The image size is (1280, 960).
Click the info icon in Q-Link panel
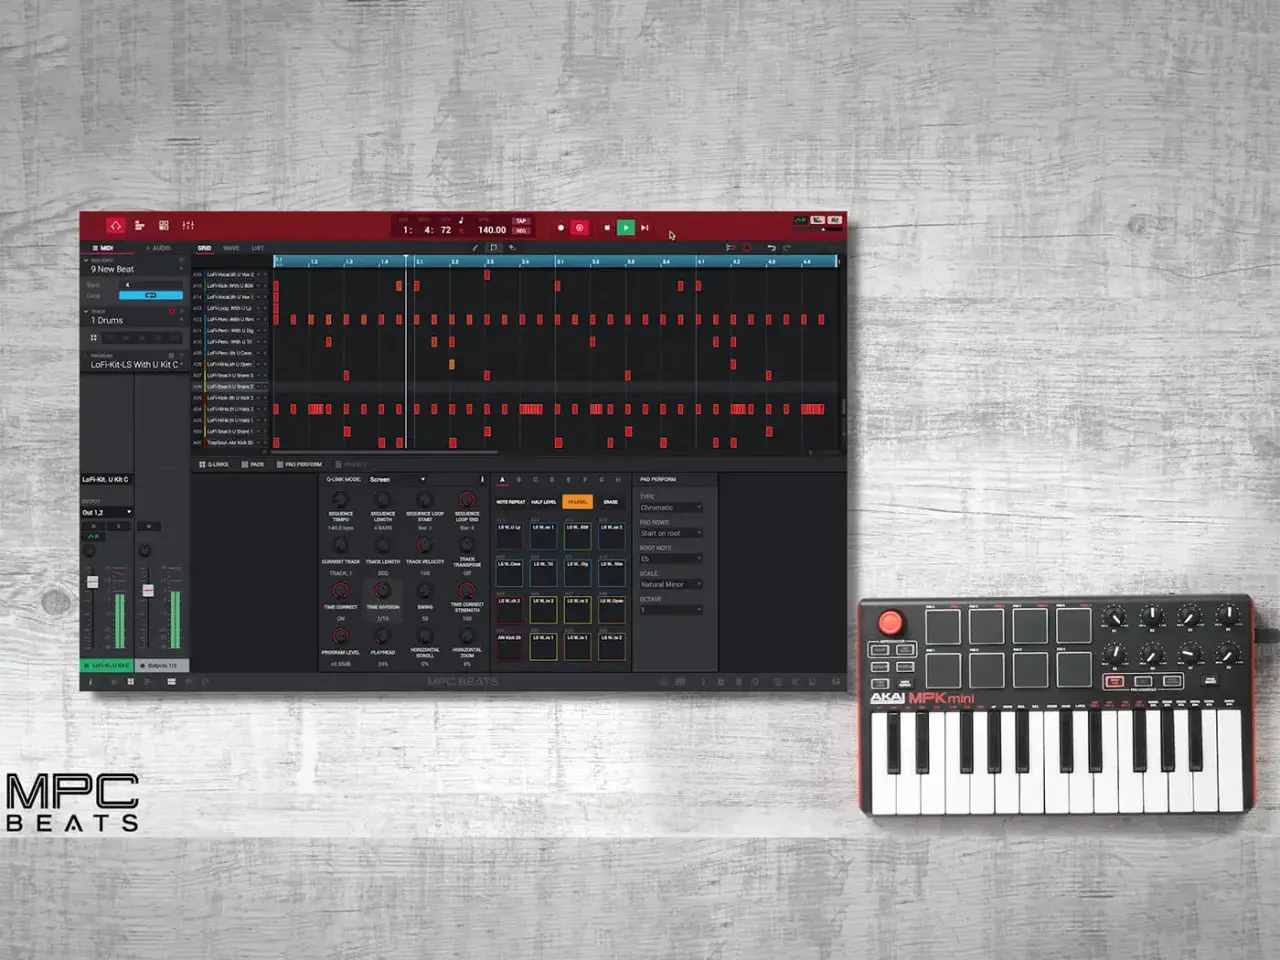(482, 480)
